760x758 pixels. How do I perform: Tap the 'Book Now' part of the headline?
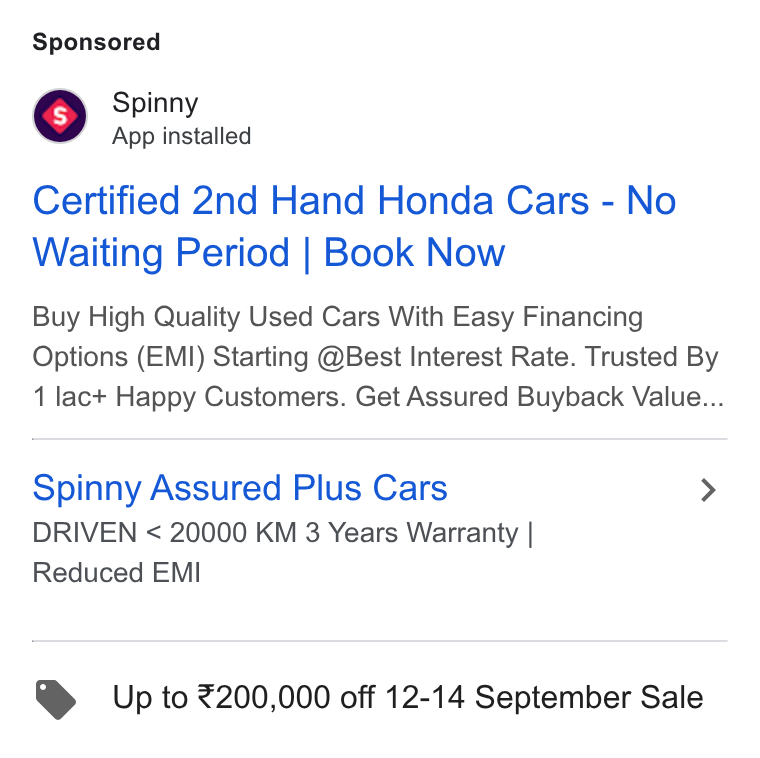click(x=414, y=253)
